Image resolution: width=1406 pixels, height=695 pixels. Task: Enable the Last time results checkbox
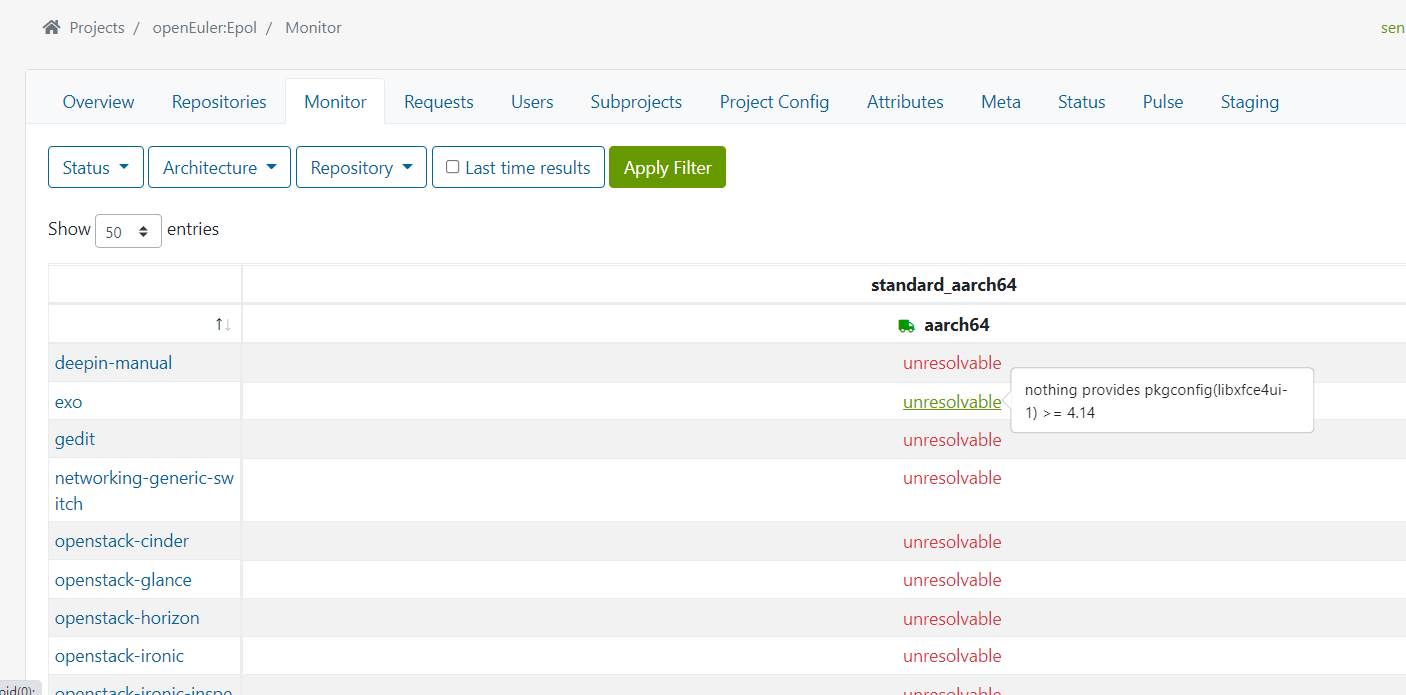click(x=453, y=167)
